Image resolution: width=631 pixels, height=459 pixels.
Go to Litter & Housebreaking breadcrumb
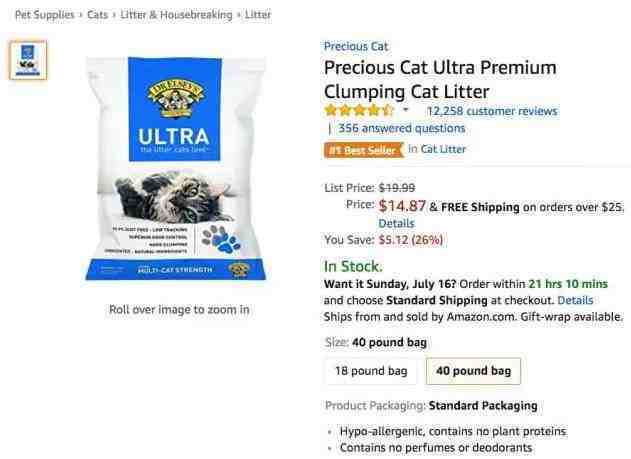click(176, 15)
